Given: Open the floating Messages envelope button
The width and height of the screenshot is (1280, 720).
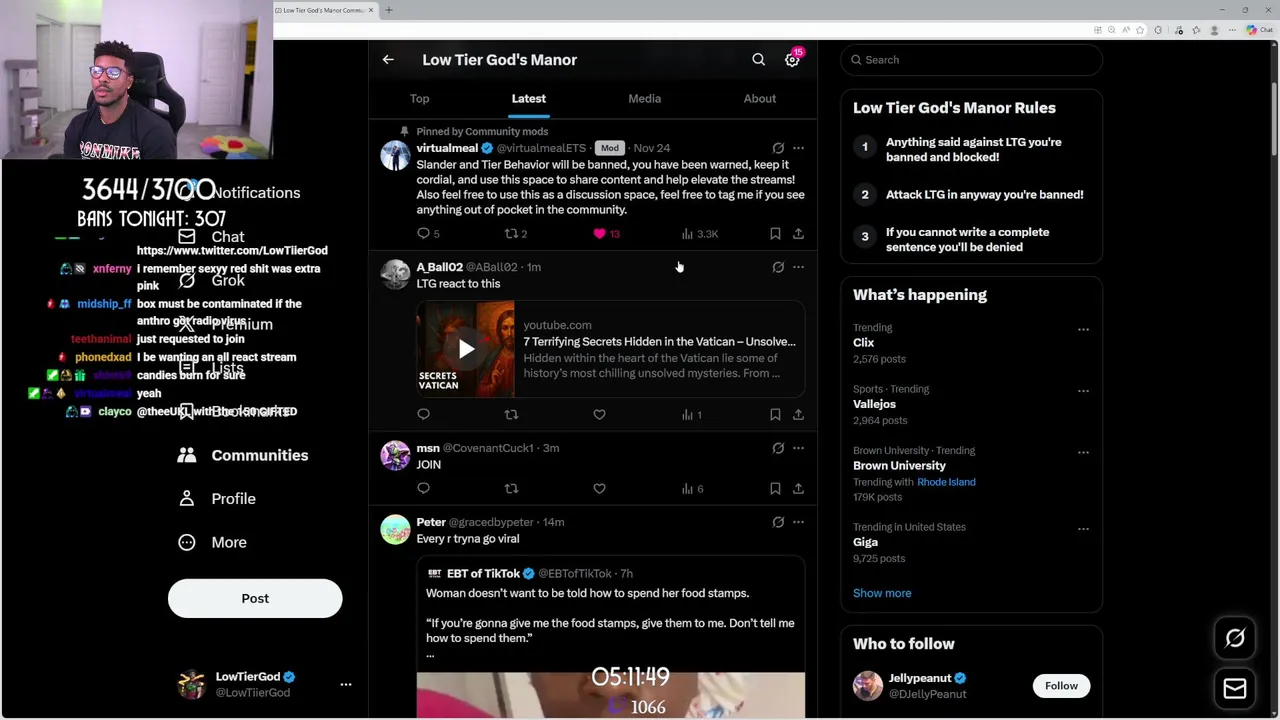Looking at the screenshot, I should (x=1235, y=688).
